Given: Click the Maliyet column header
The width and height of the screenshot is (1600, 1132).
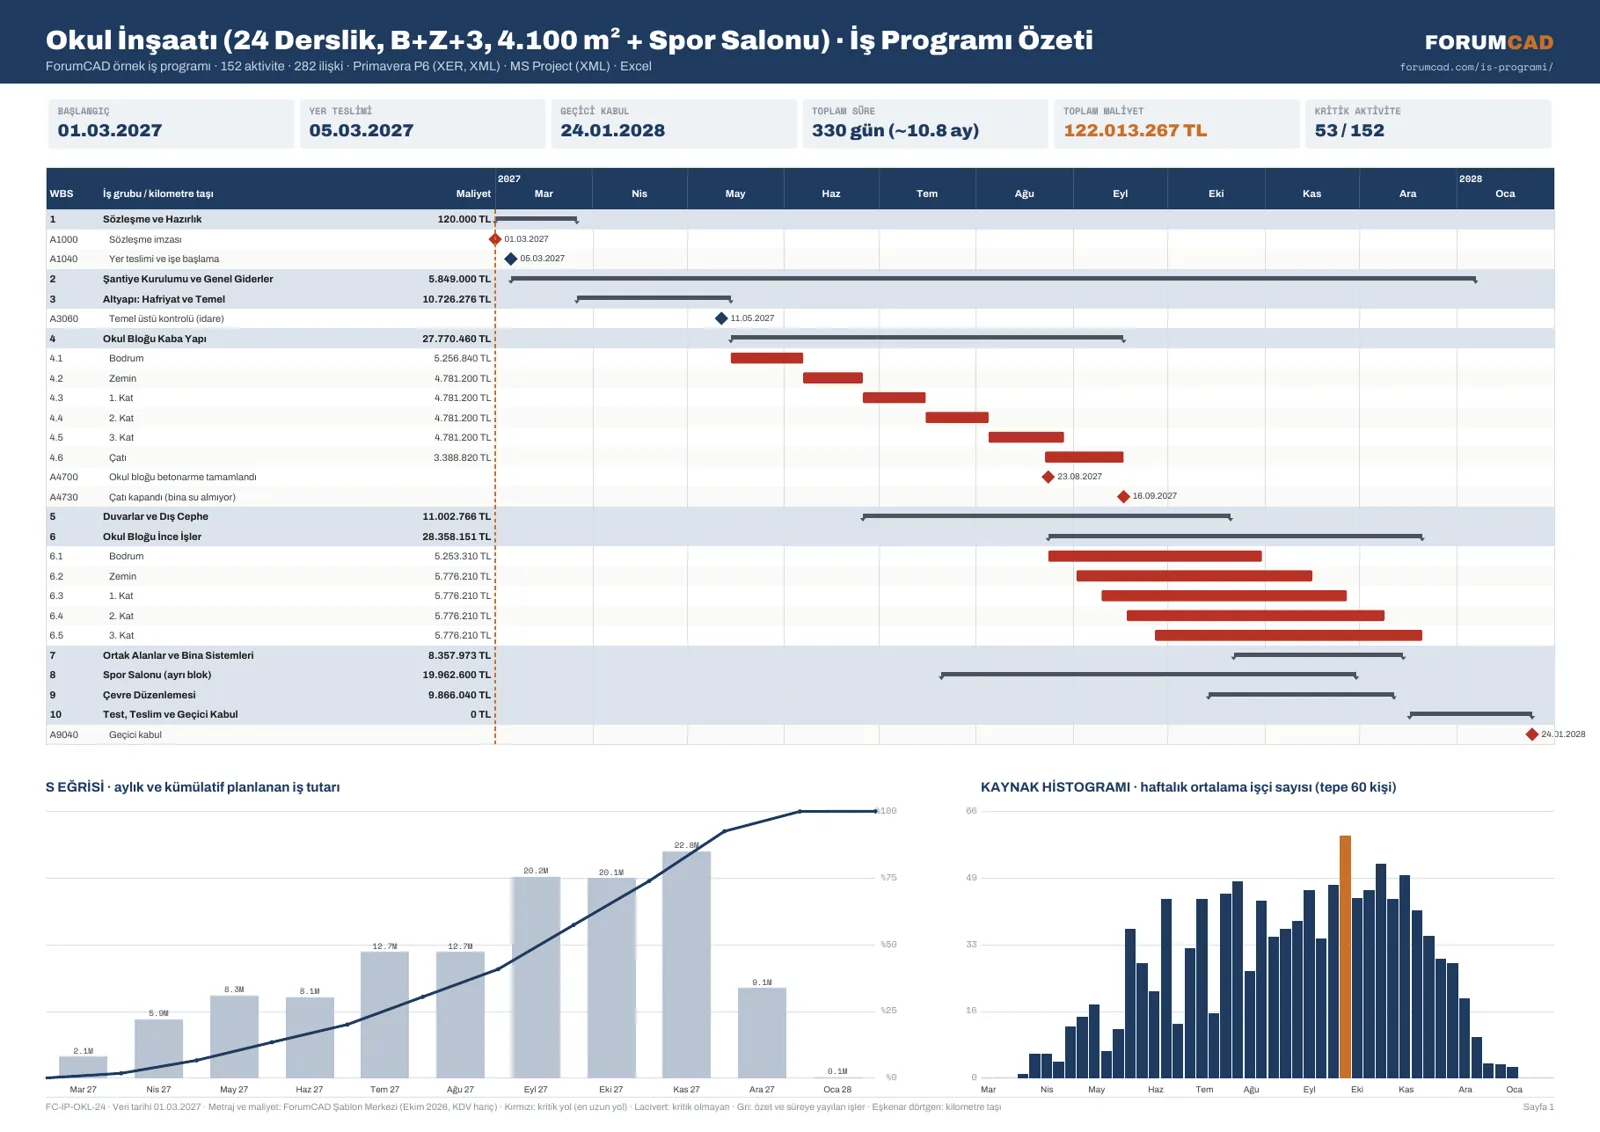Looking at the screenshot, I should point(473,194).
